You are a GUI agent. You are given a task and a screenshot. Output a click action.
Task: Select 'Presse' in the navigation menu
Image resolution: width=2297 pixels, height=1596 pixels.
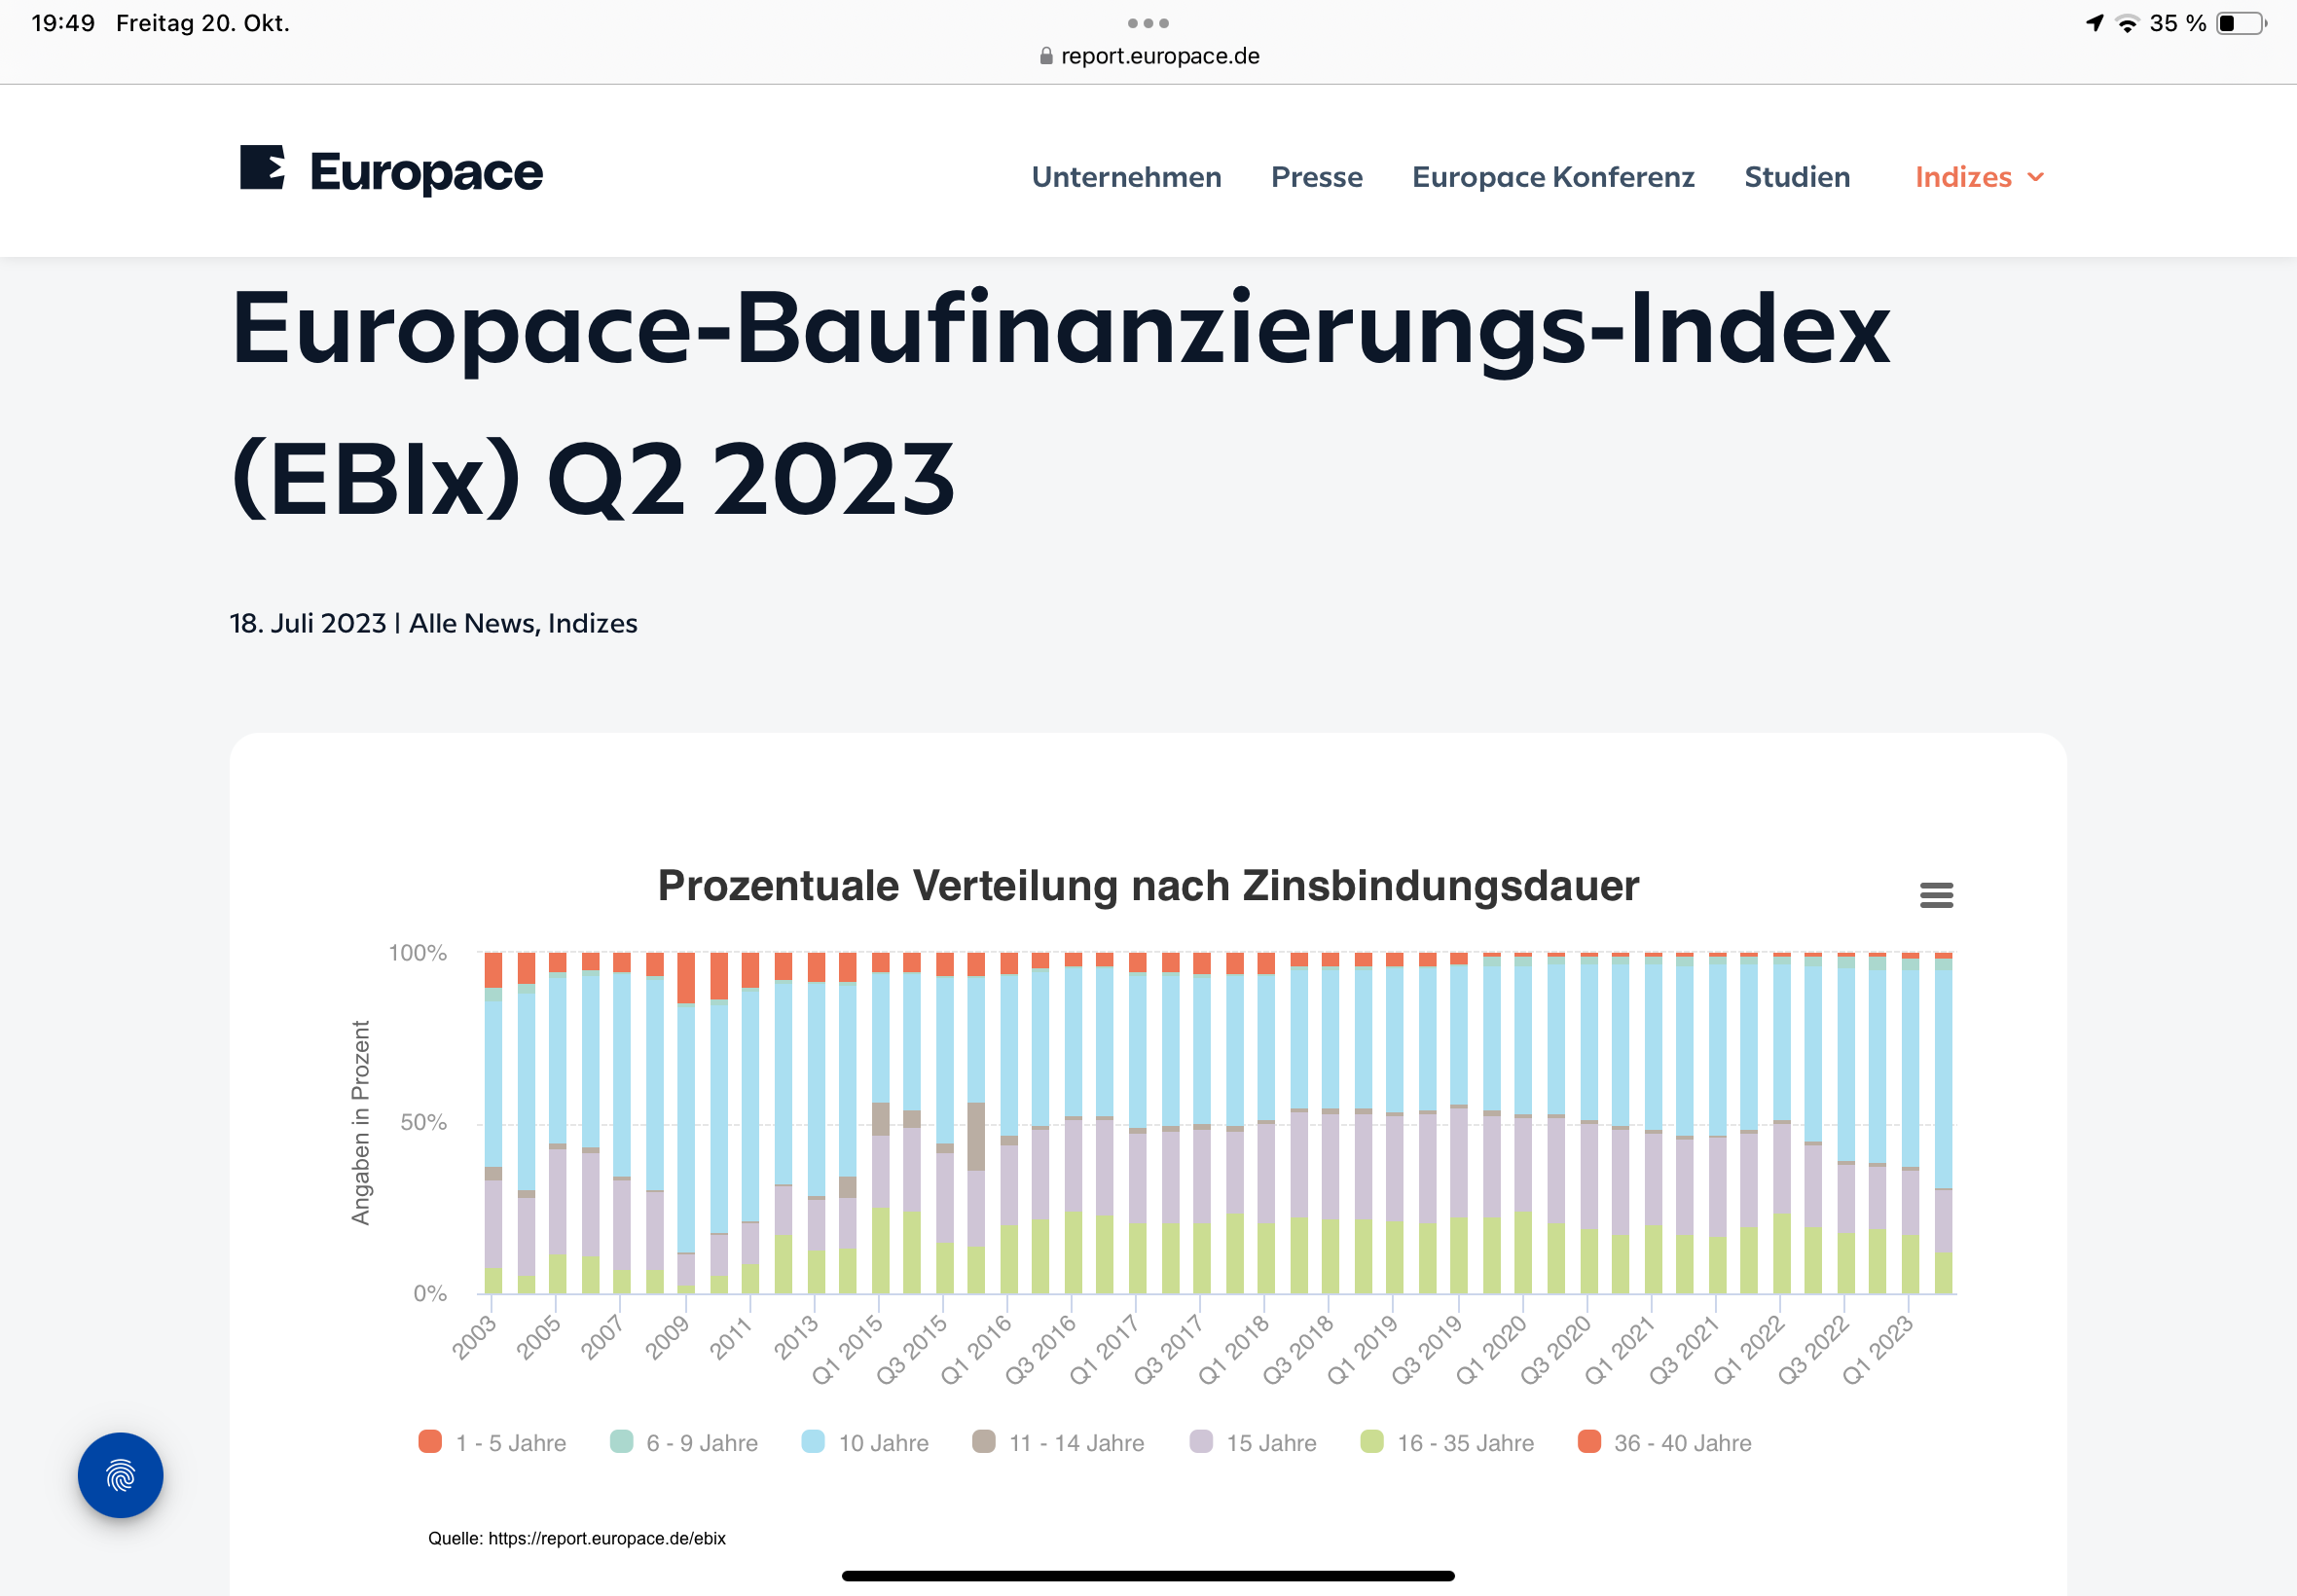1316,177
